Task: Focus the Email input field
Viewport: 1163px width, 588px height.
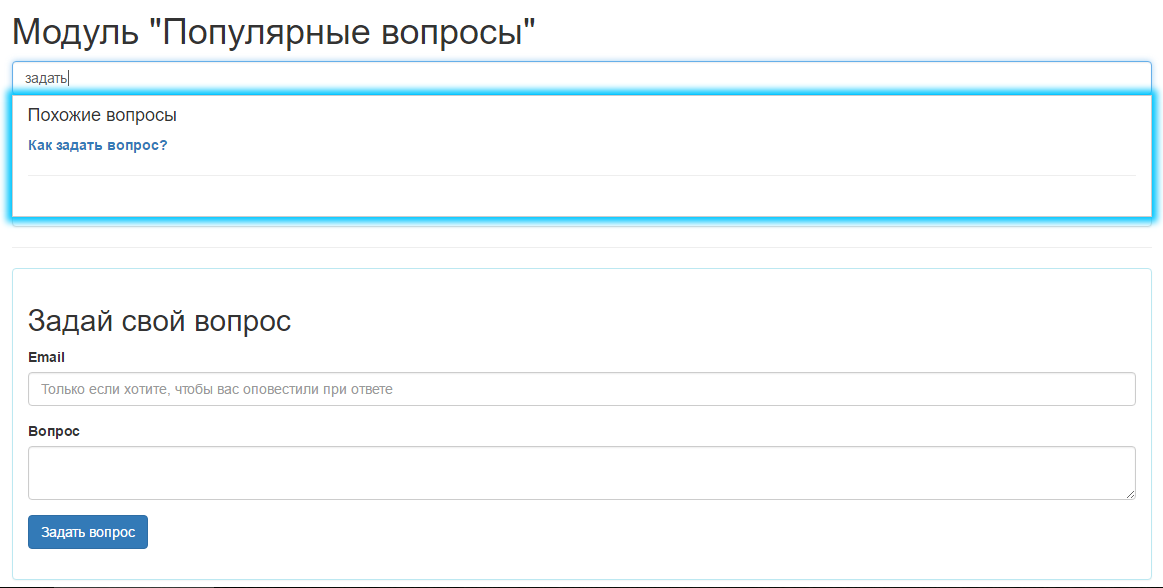Action: point(581,389)
